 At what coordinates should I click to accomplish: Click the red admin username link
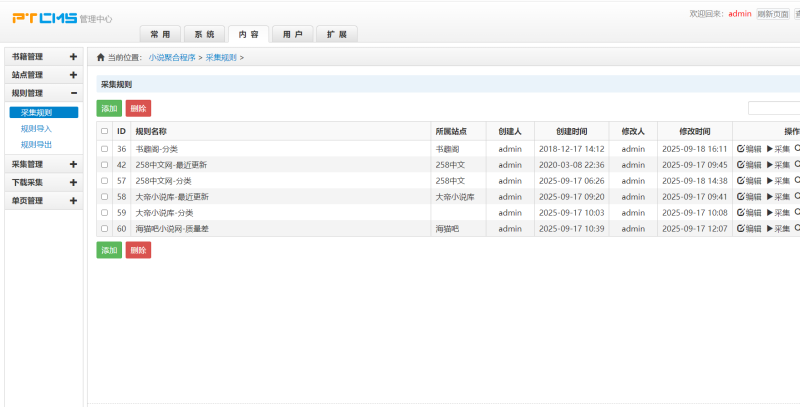click(740, 14)
